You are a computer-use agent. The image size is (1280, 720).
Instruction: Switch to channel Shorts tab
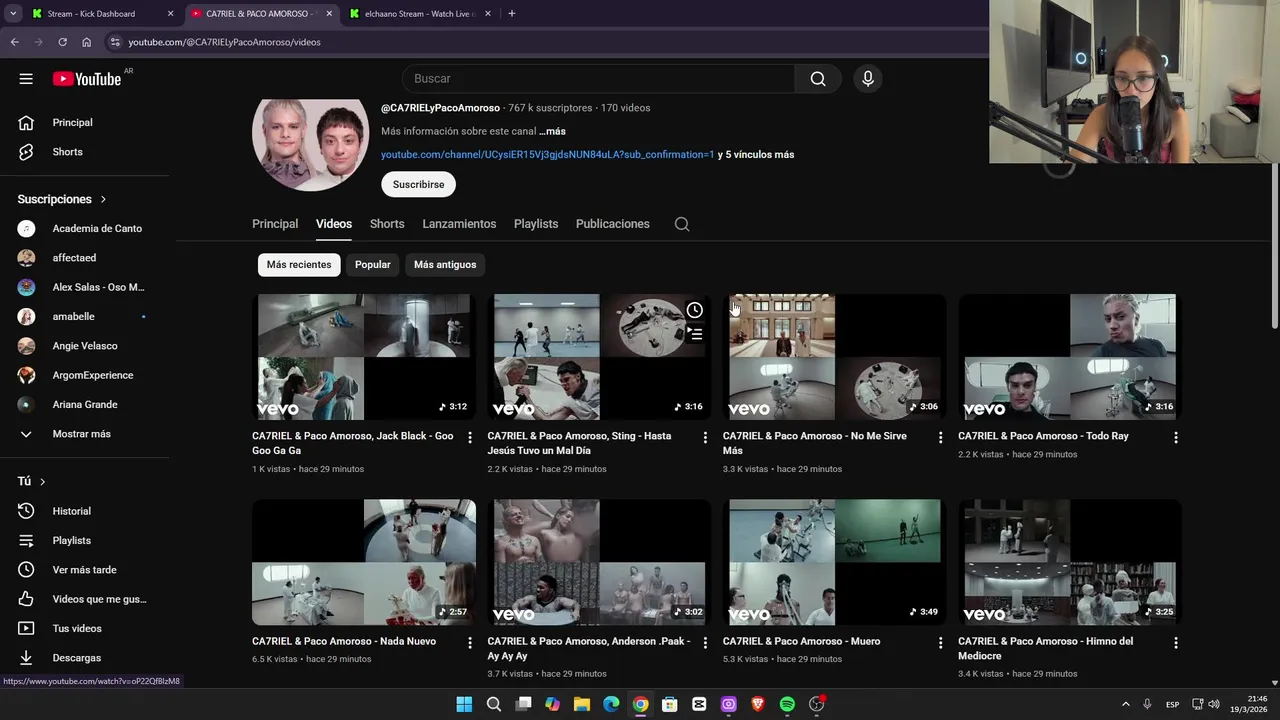387,224
